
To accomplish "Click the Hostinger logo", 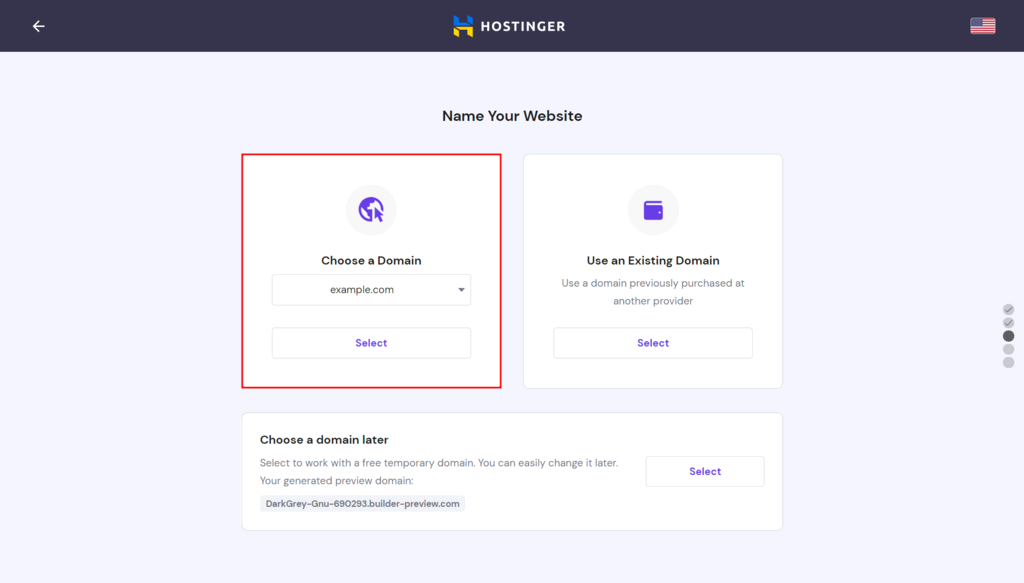I will point(509,26).
